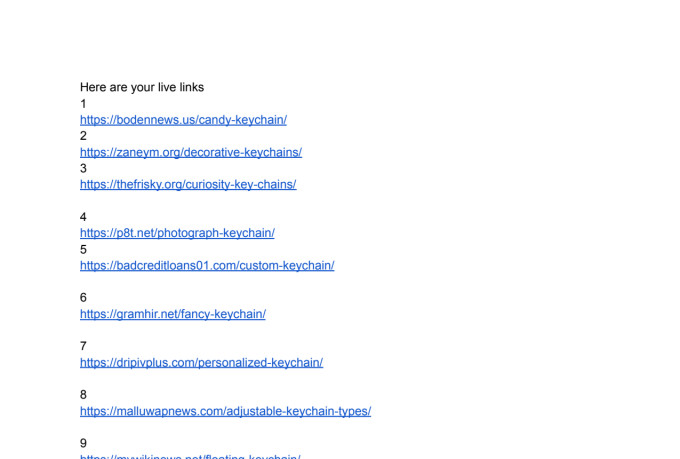Click the number 2 above zaneym link
Viewport: 680px width, 459px height.
coord(83,136)
